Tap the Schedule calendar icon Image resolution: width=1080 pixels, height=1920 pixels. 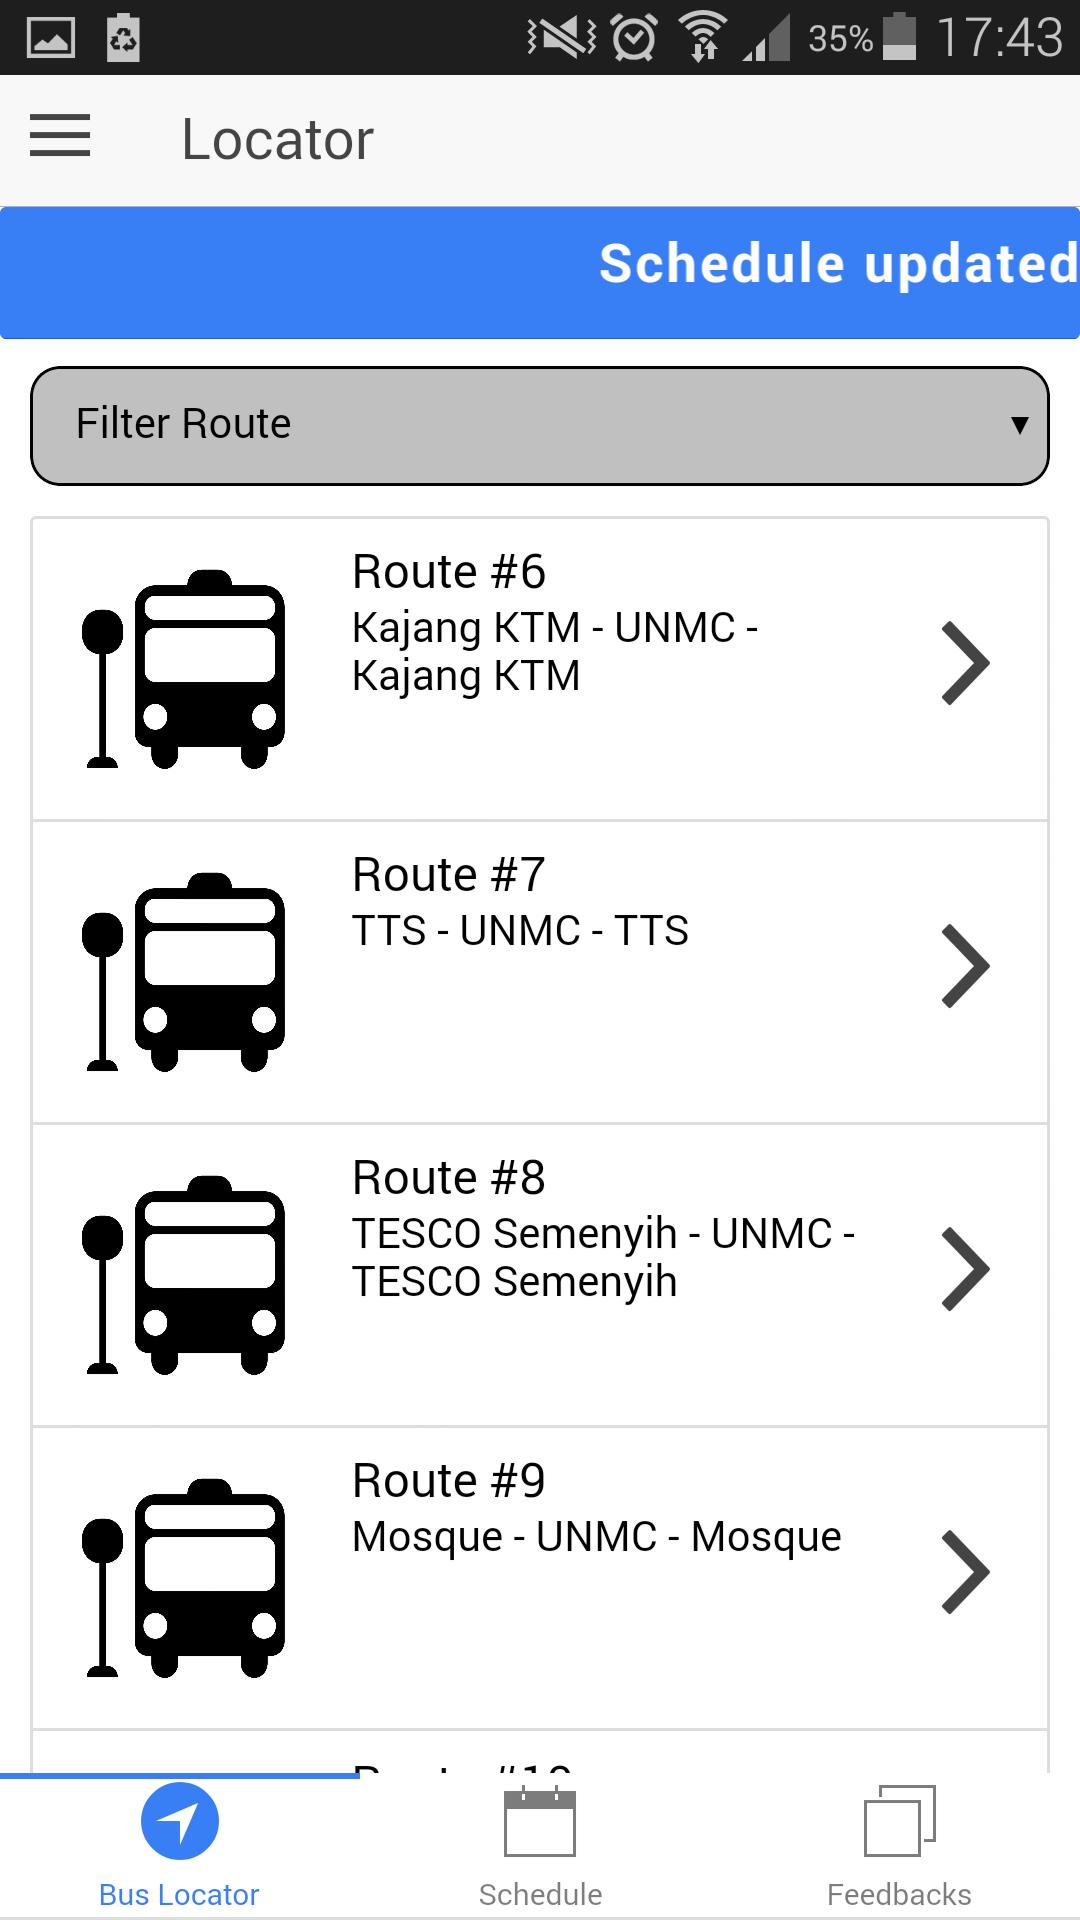540,1822
